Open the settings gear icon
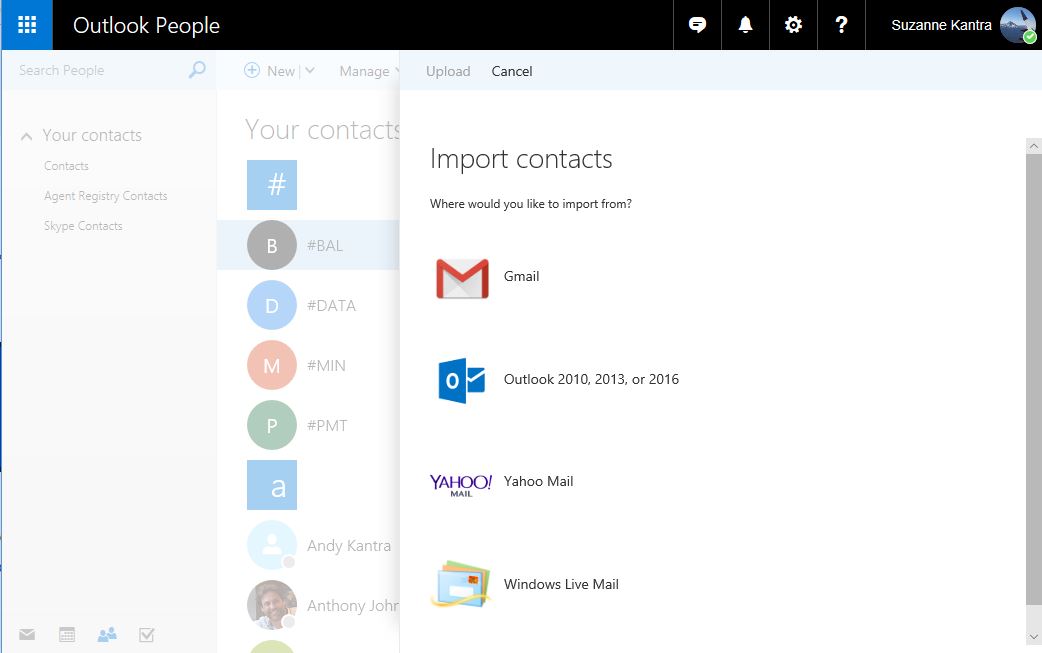Image resolution: width=1042 pixels, height=653 pixels. [x=793, y=25]
